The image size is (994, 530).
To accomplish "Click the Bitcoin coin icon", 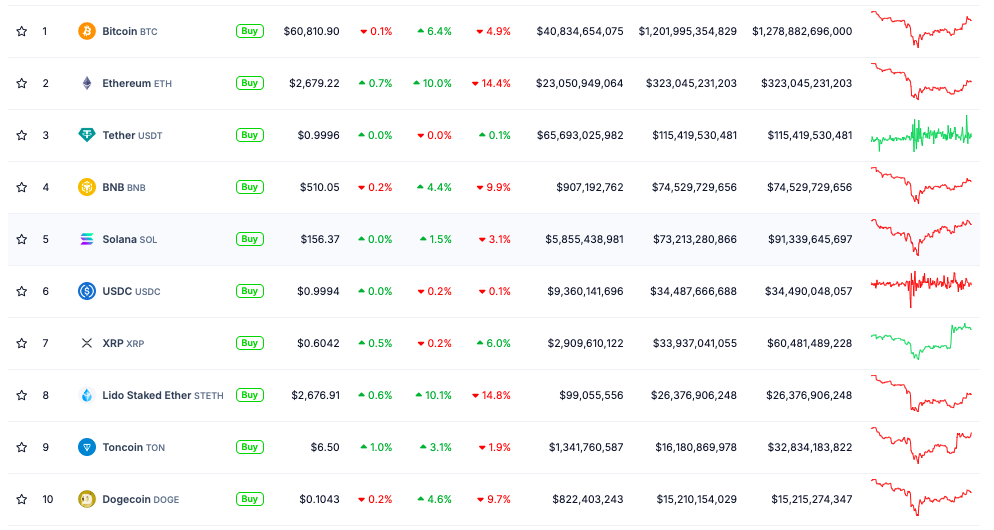I will (87, 31).
